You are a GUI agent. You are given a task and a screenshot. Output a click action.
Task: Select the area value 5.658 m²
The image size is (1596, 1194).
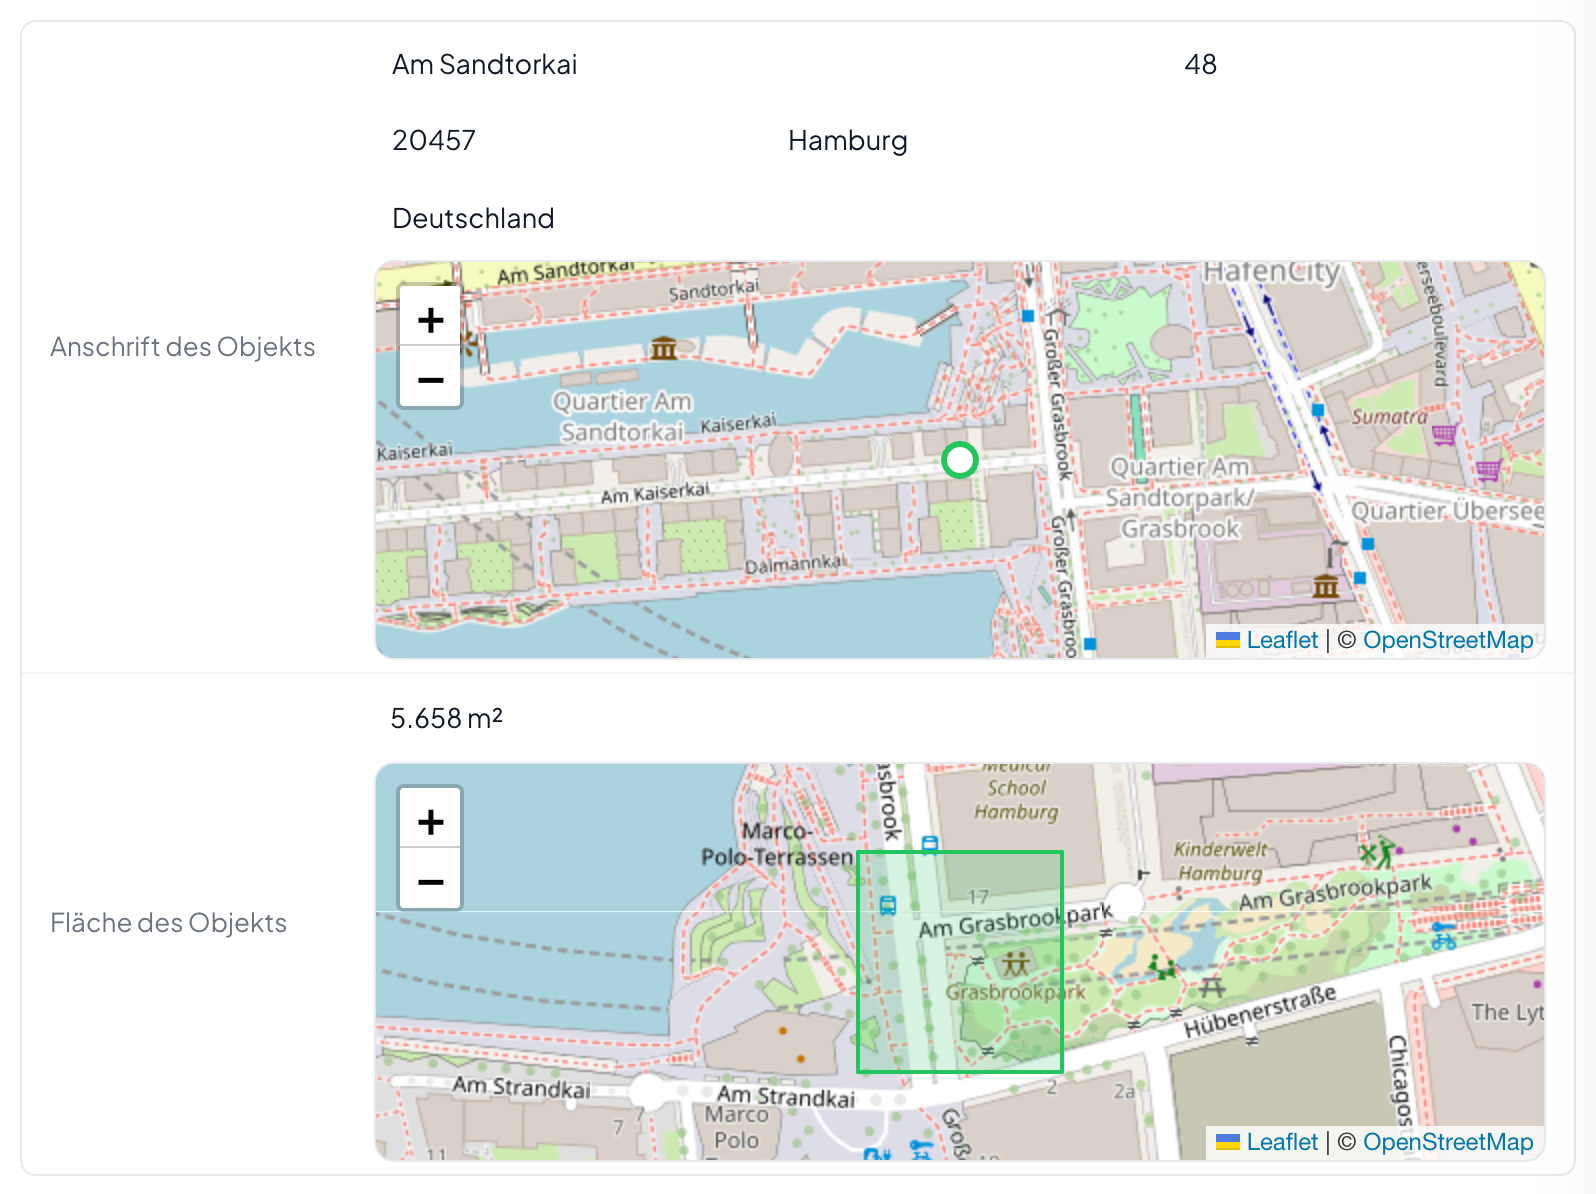[x=446, y=718]
